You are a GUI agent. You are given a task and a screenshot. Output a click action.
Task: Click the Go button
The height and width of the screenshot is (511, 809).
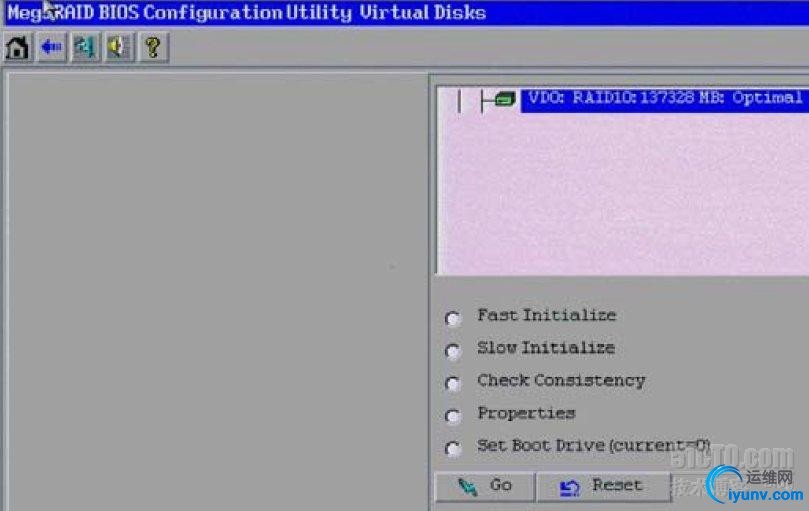point(484,486)
